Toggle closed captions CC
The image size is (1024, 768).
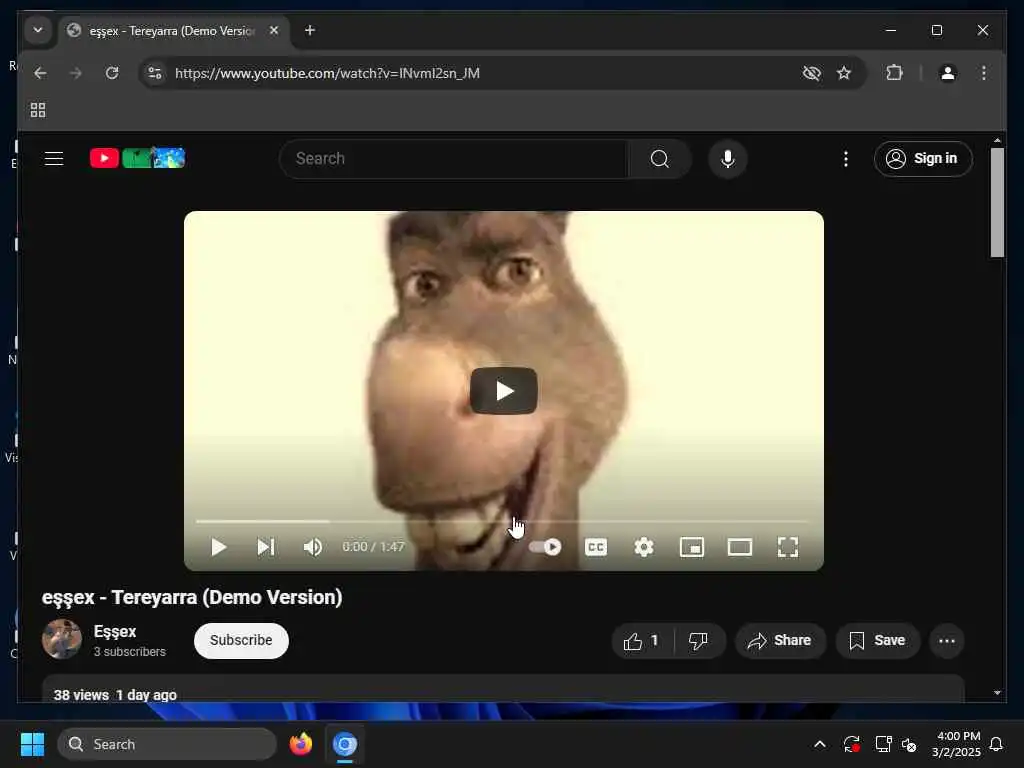click(596, 547)
